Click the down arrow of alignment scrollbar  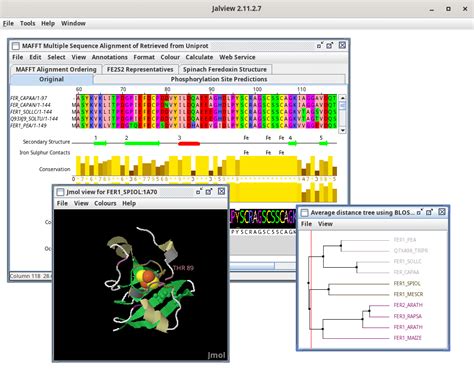point(342,130)
